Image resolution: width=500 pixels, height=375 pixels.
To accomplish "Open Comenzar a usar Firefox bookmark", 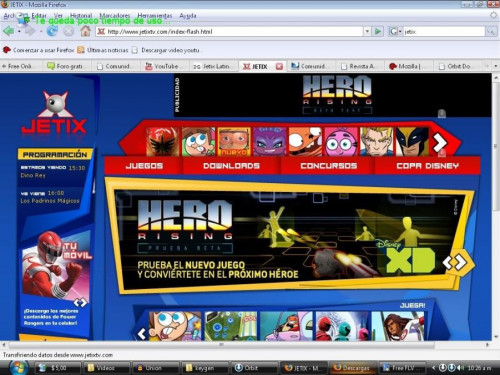I will coord(38,50).
